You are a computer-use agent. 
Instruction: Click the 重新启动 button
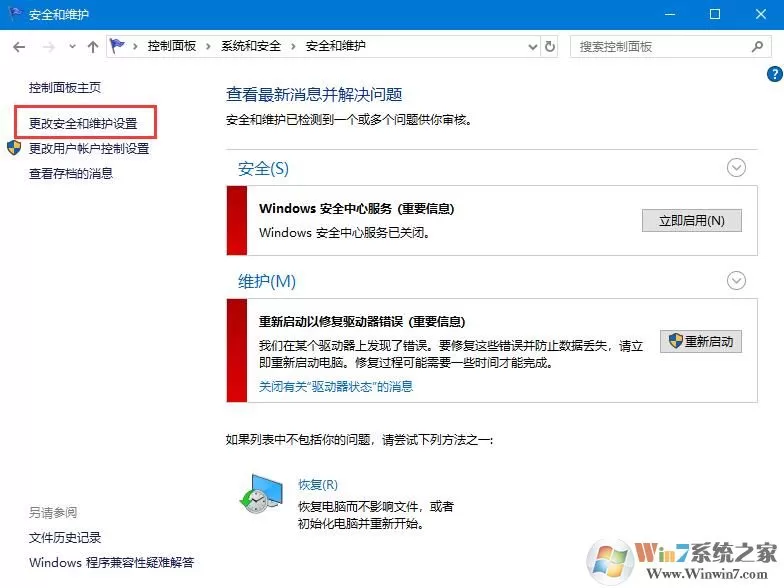[x=700, y=342]
